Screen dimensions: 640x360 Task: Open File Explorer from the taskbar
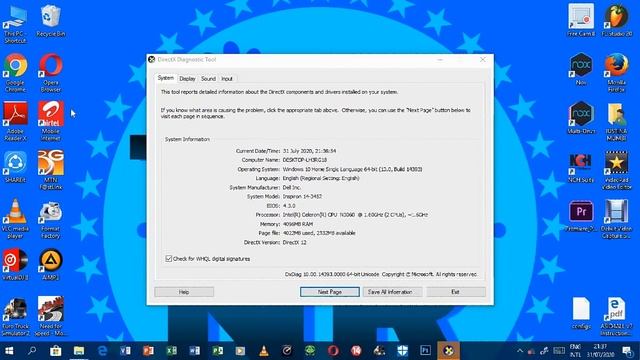[x=79, y=351]
